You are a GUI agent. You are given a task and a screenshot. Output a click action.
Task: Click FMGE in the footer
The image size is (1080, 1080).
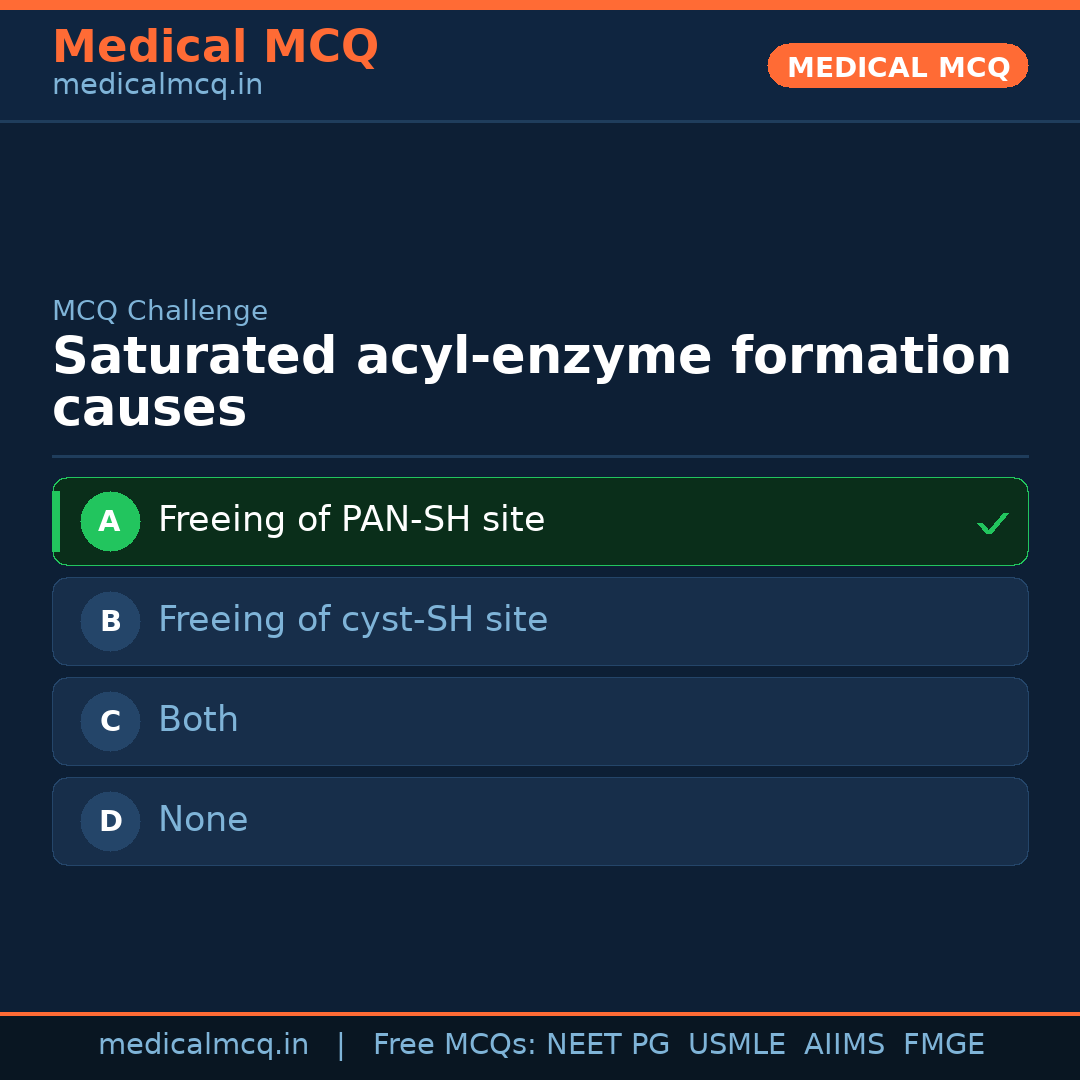943,1045
